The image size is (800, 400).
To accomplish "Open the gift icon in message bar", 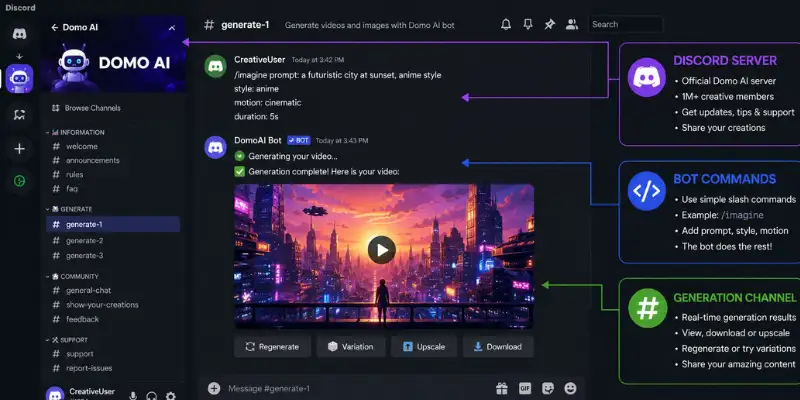I will [502, 389].
